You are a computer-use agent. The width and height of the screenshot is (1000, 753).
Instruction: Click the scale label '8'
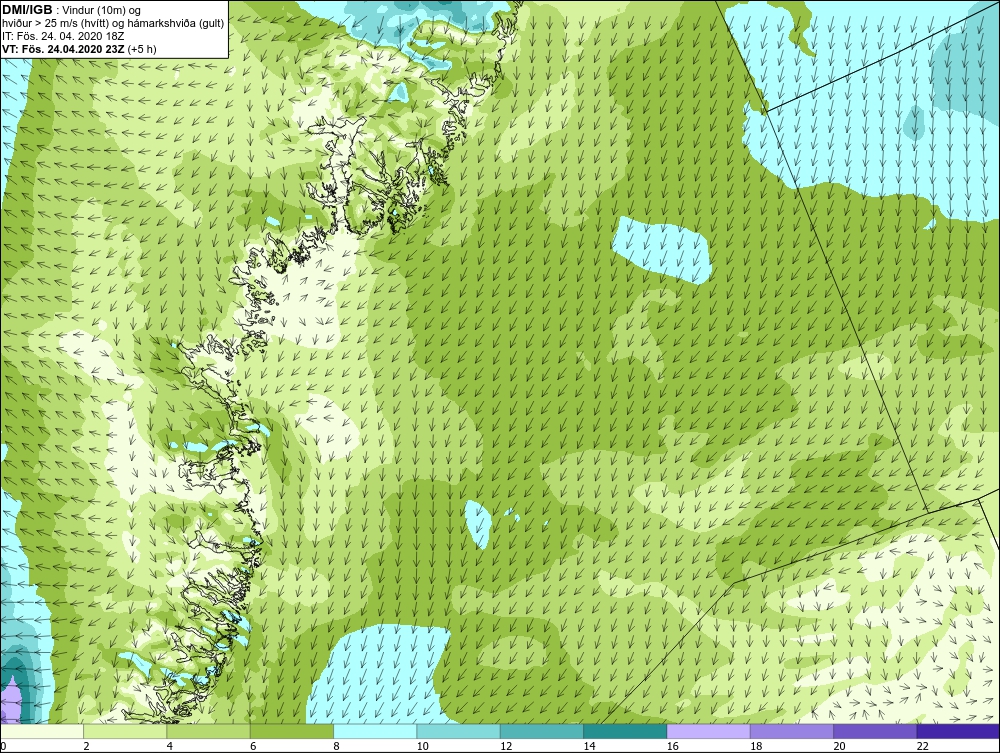point(336,747)
